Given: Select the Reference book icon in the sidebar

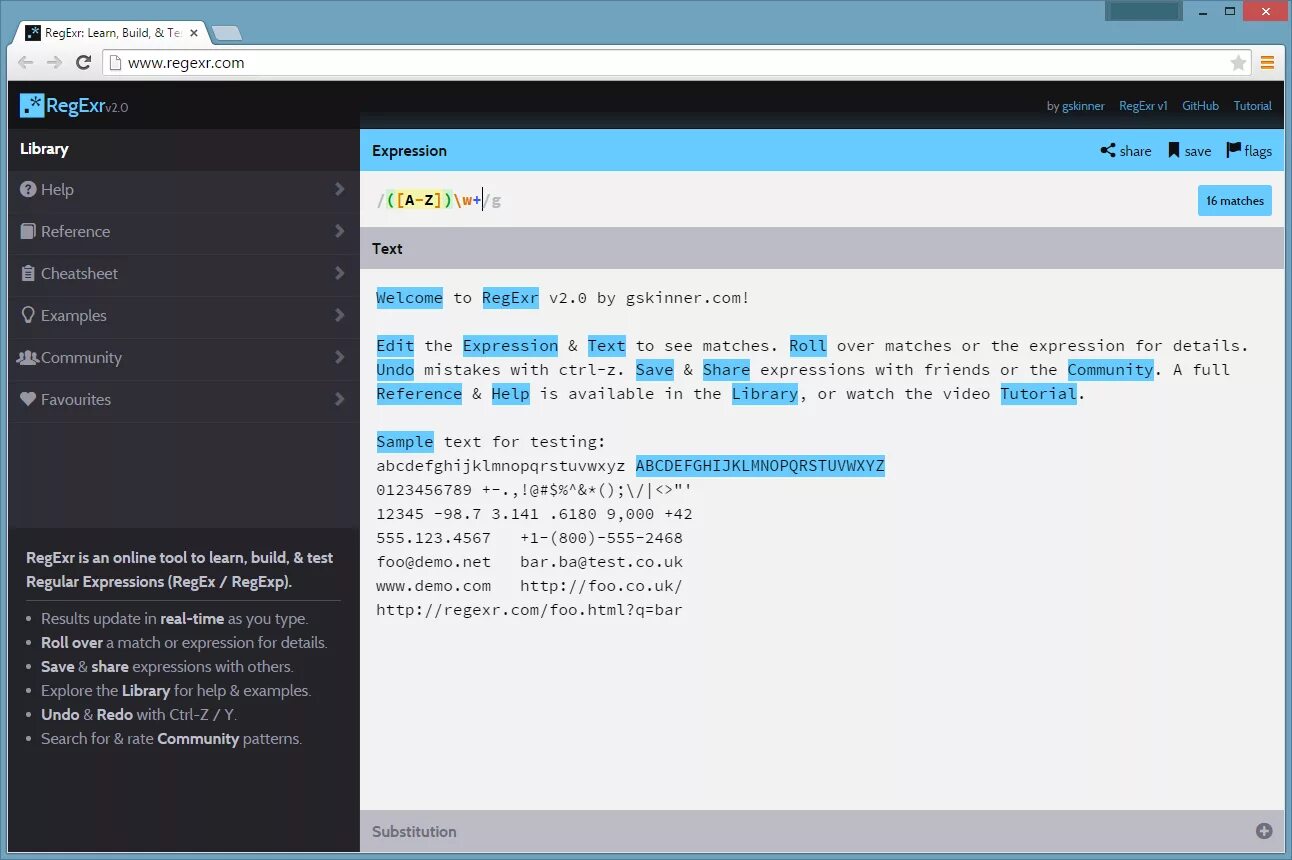Looking at the screenshot, I should pos(30,231).
